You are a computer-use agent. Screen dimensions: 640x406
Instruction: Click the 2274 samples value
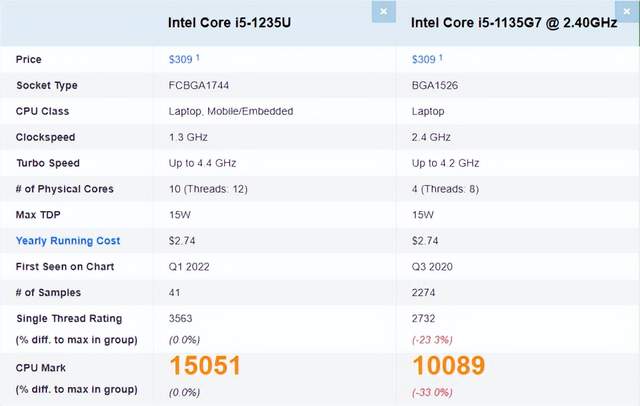point(423,293)
